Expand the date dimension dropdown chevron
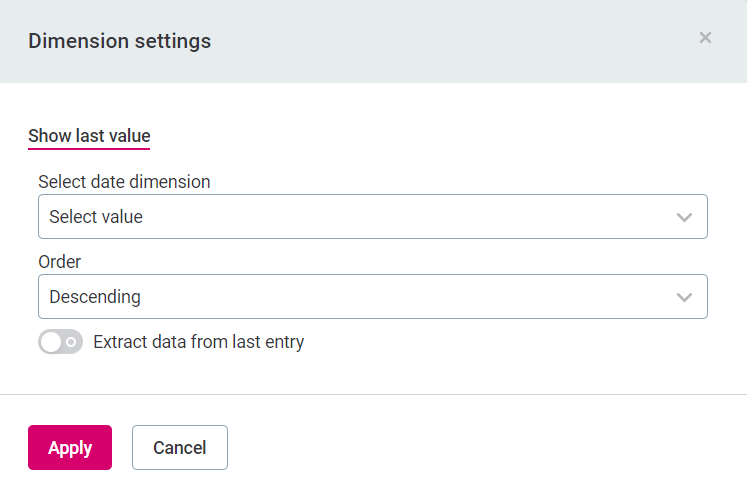 [684, 217]
